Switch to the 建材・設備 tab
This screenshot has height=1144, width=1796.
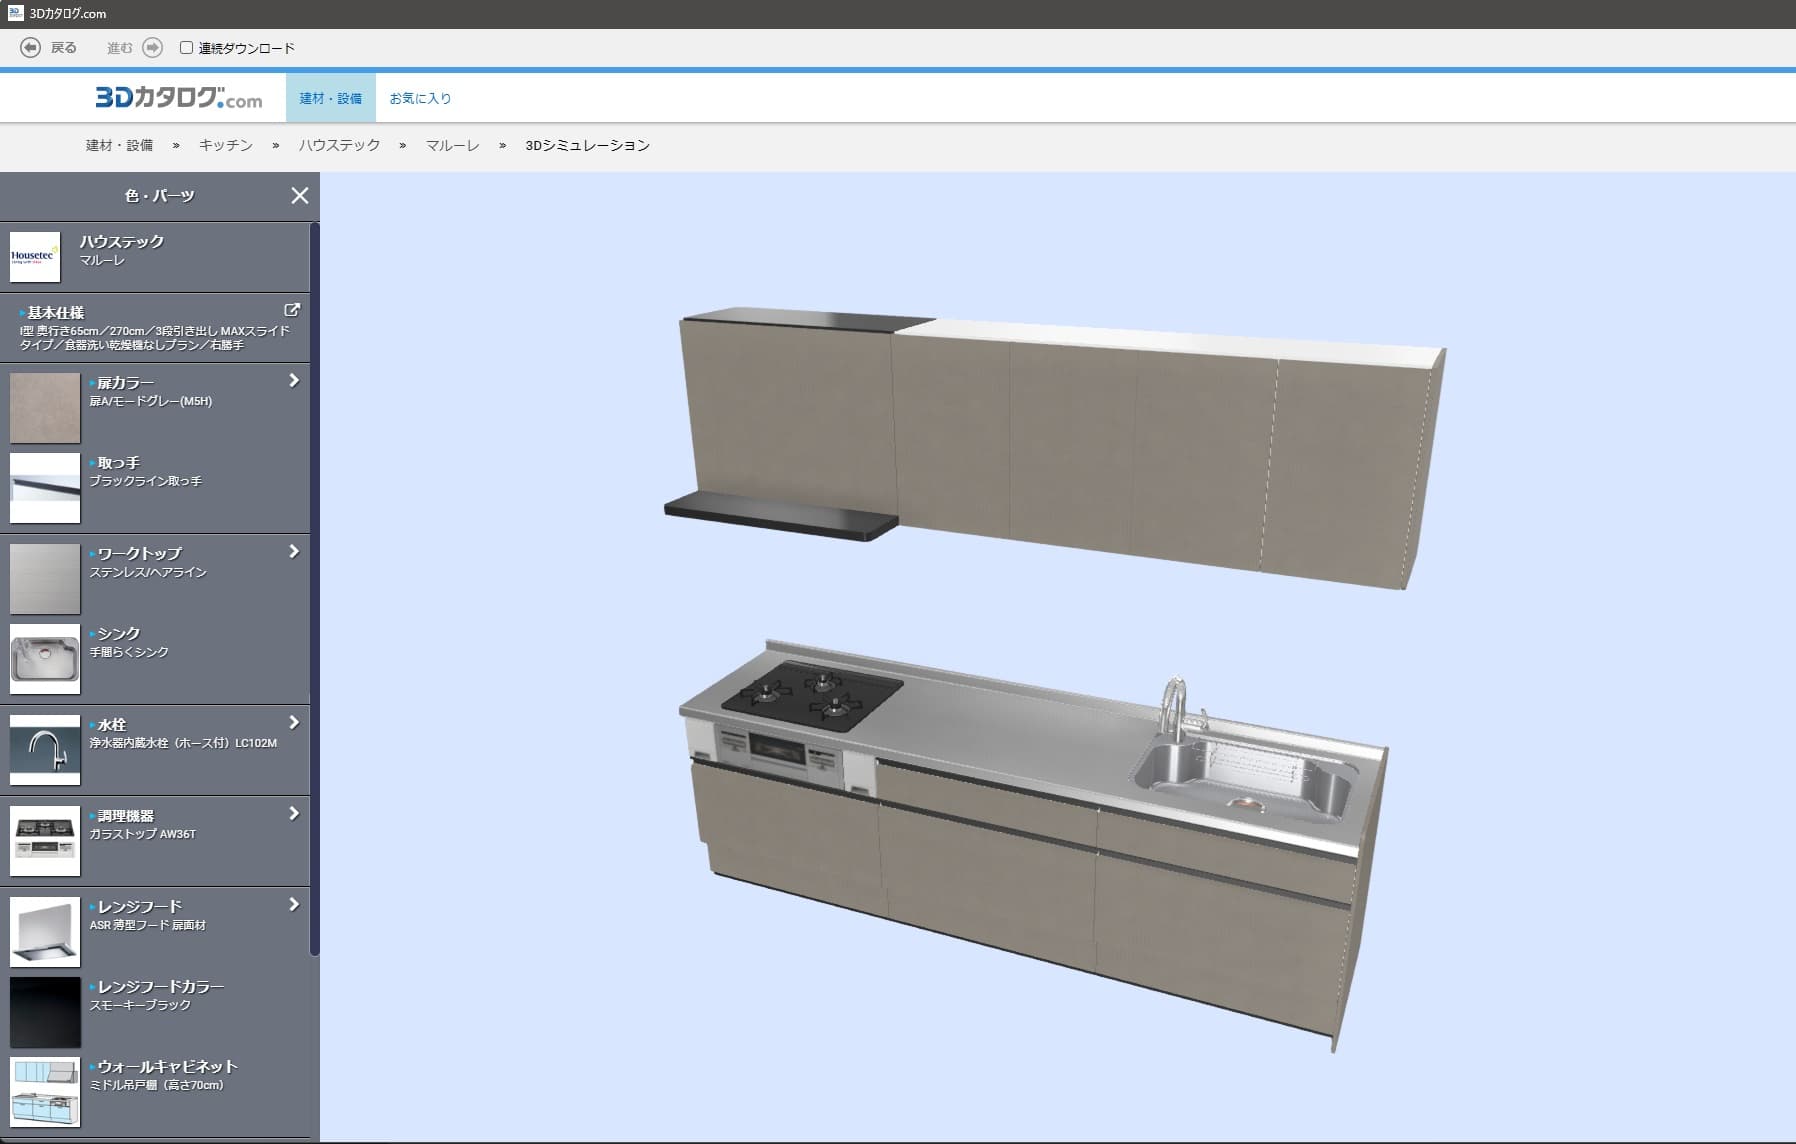(330, 98)
